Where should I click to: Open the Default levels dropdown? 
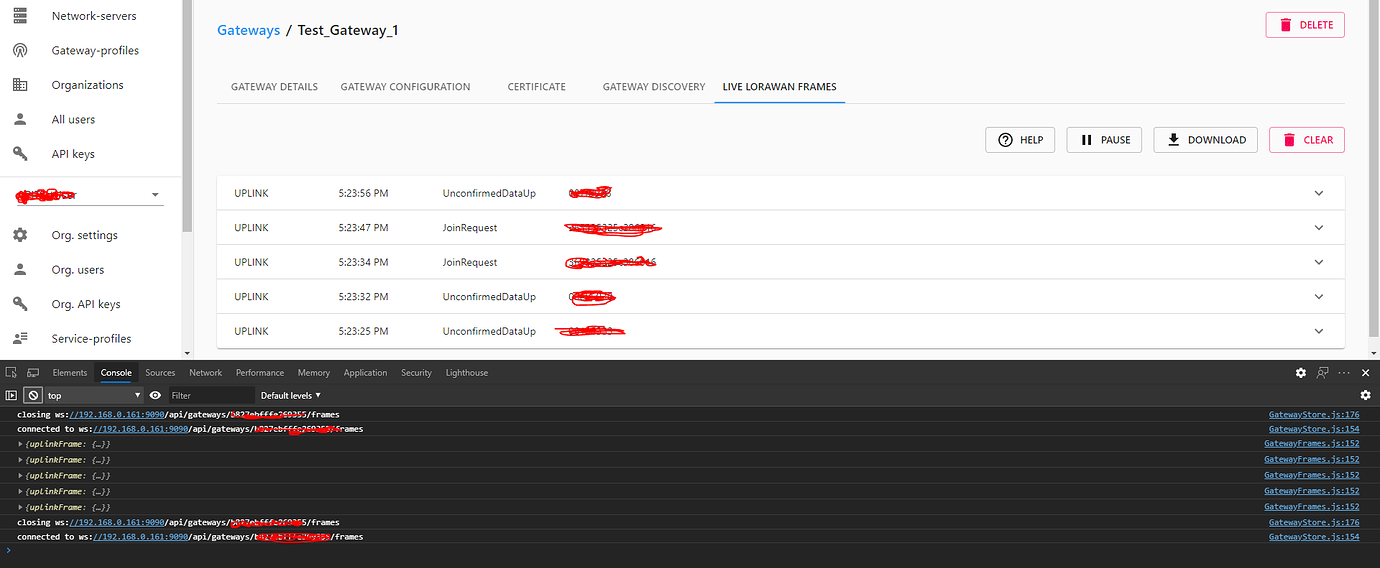tap(291, 395)
